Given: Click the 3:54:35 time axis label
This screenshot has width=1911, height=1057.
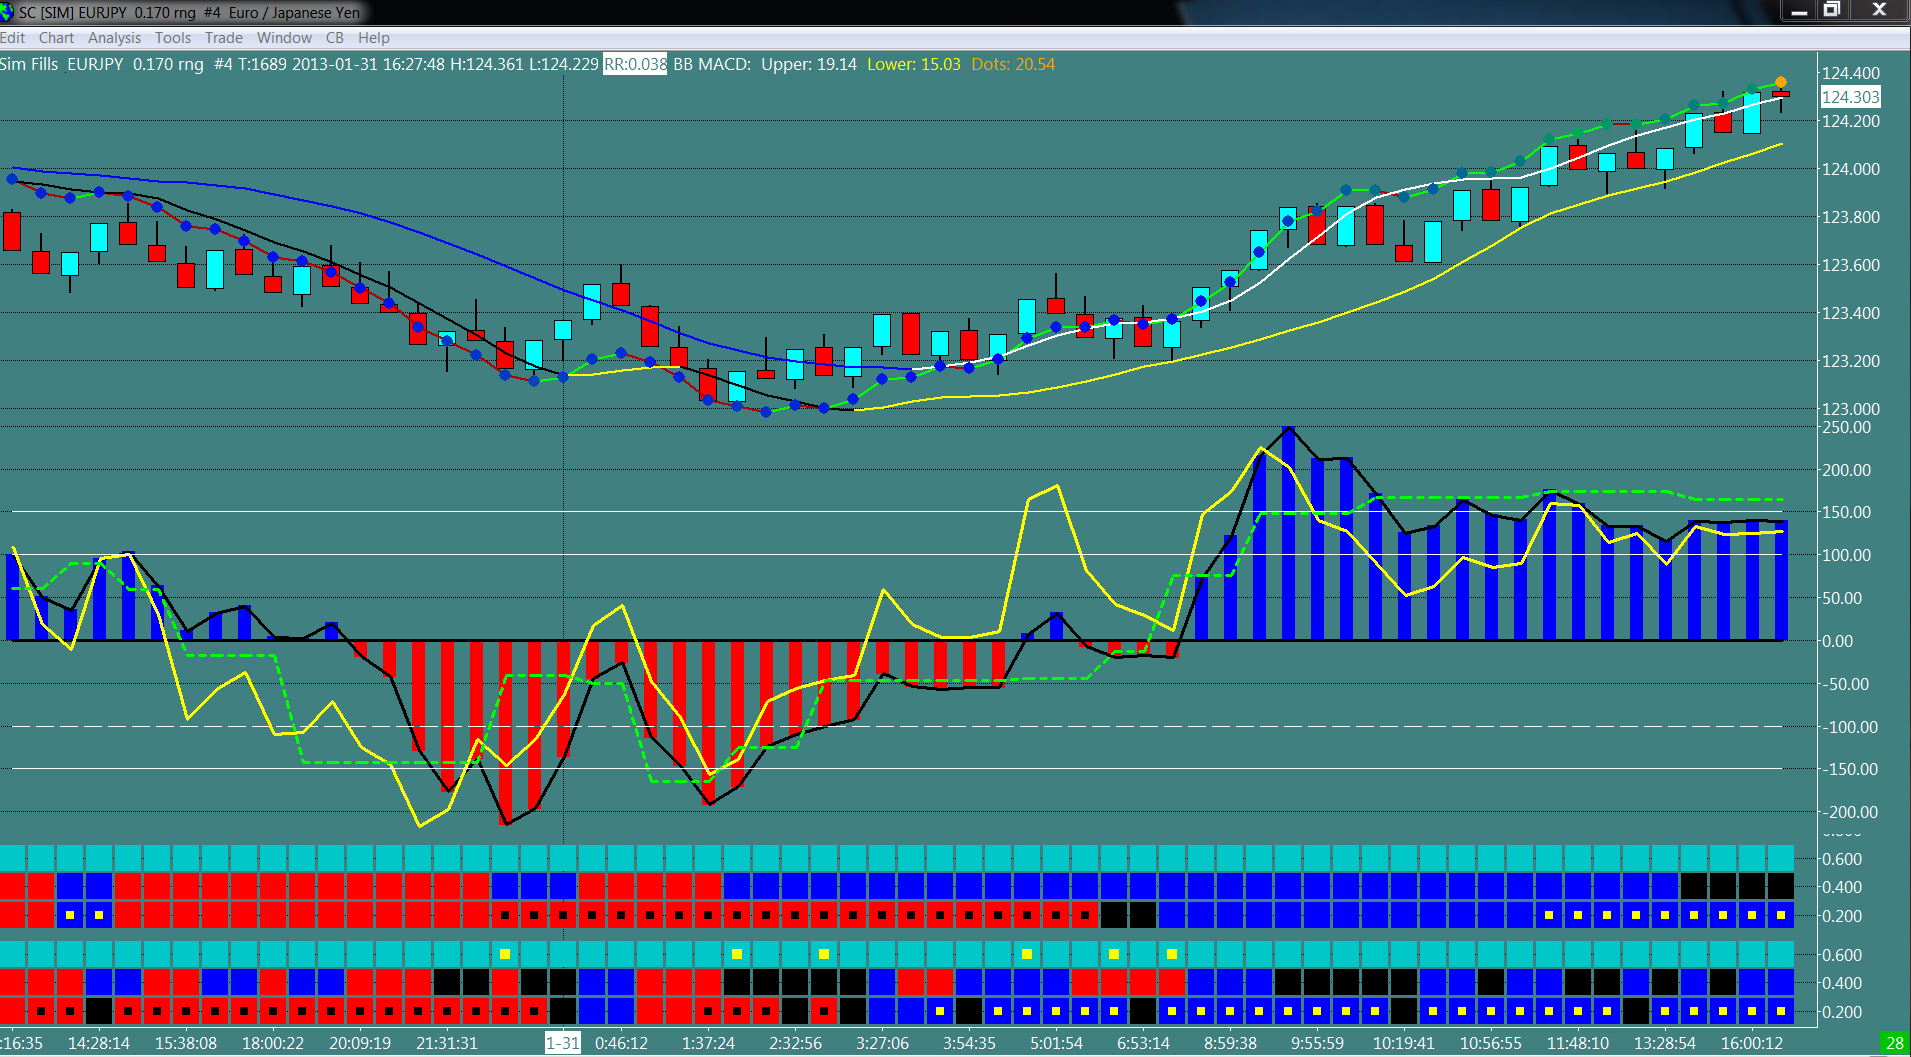Looking at the screenshot, I should coord(969,1043).
